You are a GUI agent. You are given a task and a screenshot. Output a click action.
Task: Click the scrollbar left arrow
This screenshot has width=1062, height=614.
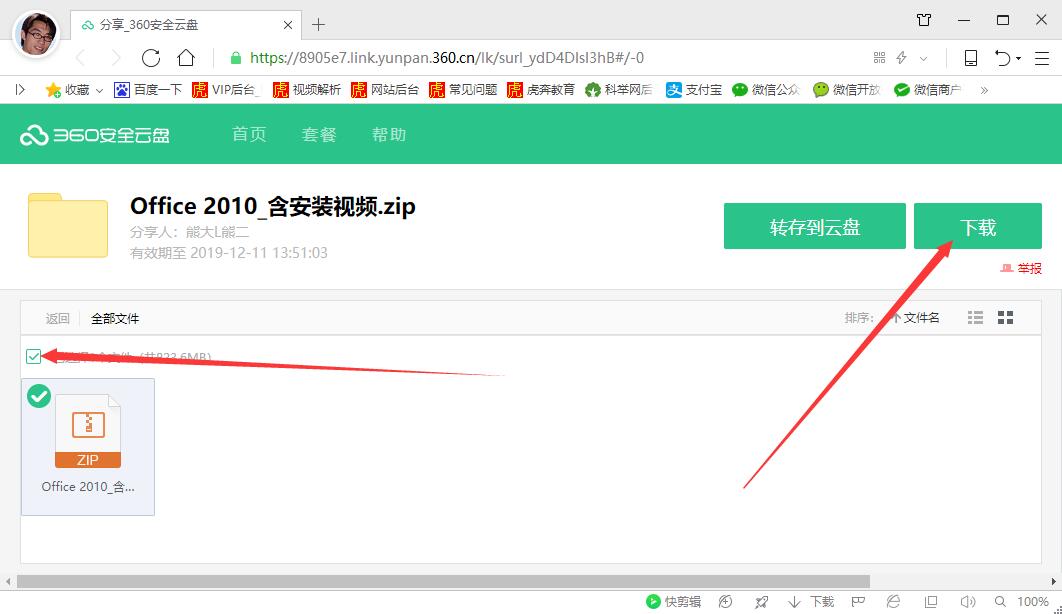8,582
